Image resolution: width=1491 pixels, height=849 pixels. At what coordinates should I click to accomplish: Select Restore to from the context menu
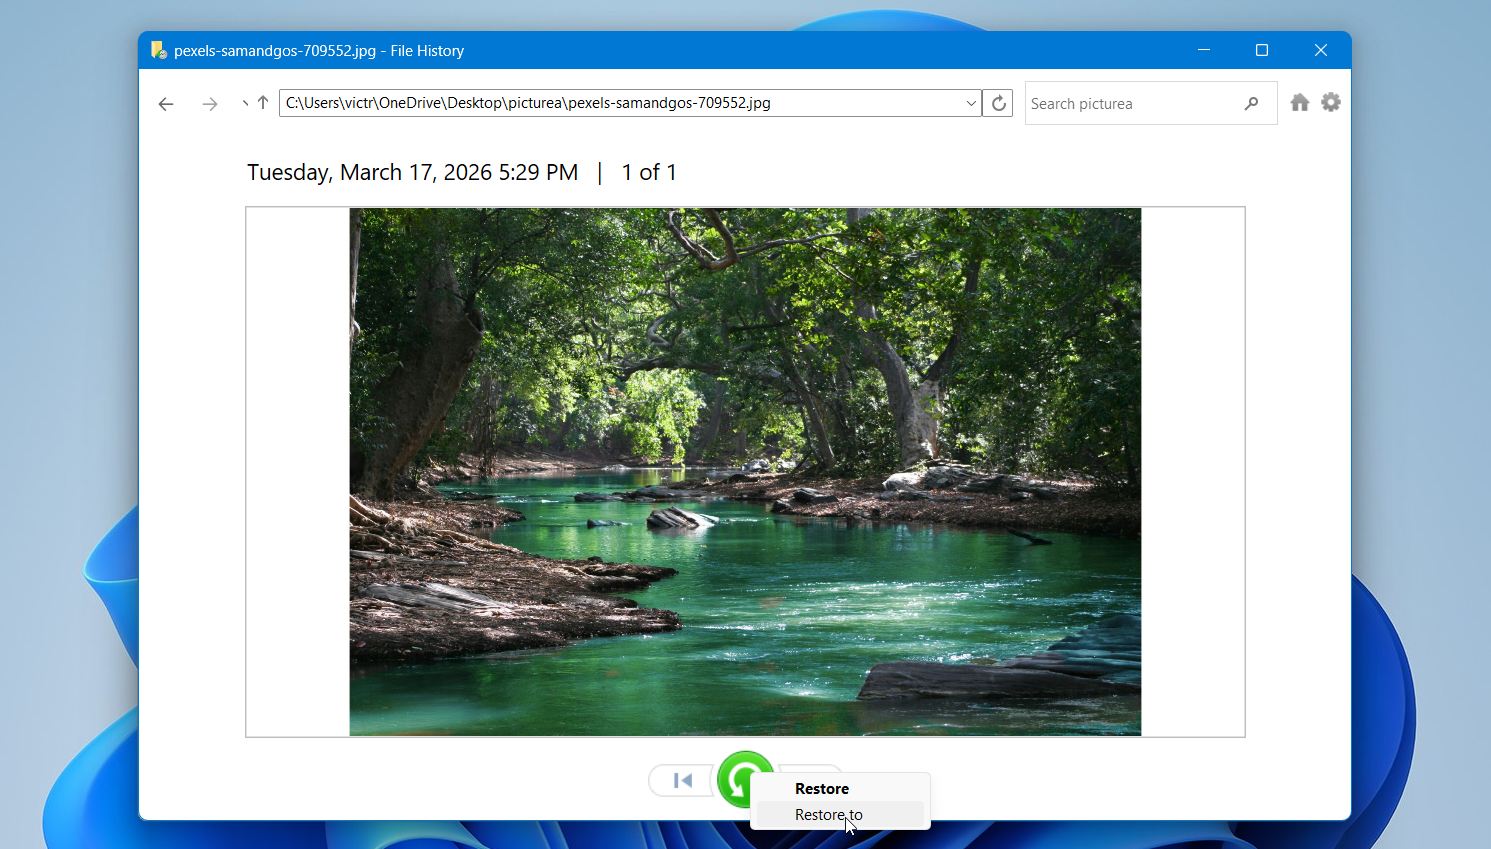829,814
